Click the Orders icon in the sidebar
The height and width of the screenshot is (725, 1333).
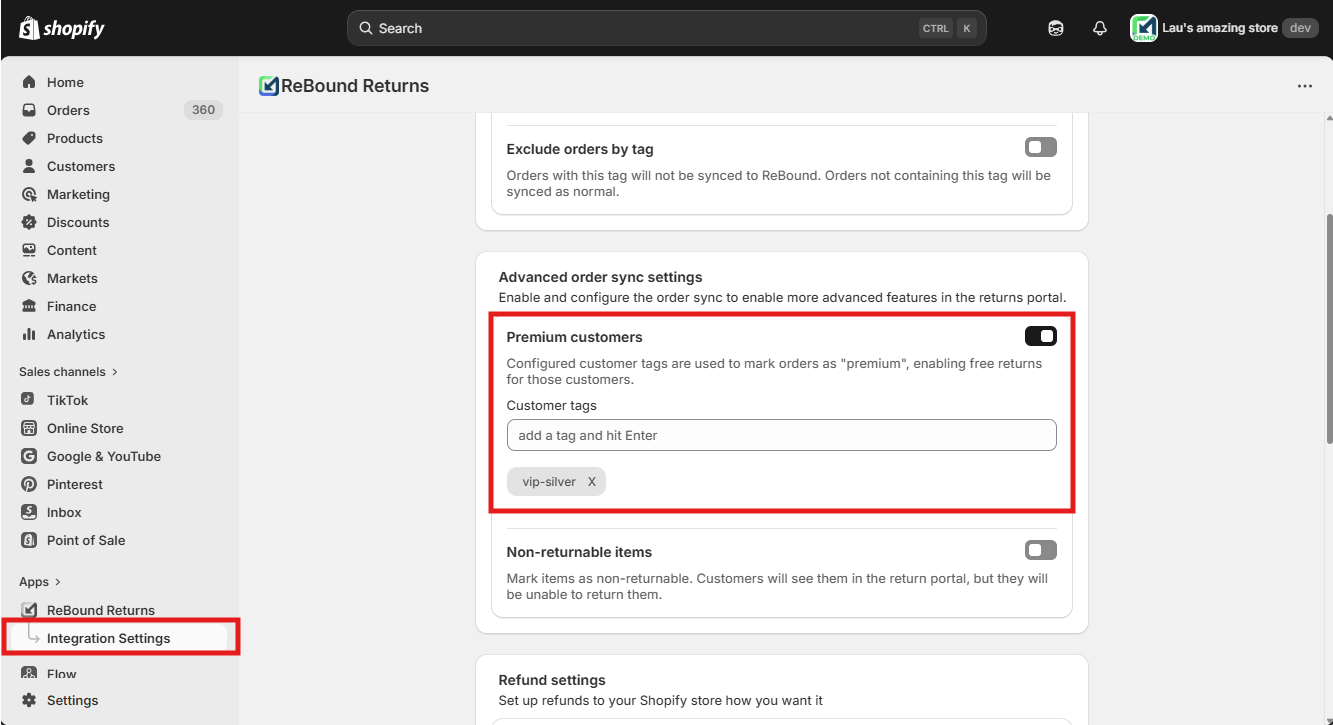pos(29,110)
